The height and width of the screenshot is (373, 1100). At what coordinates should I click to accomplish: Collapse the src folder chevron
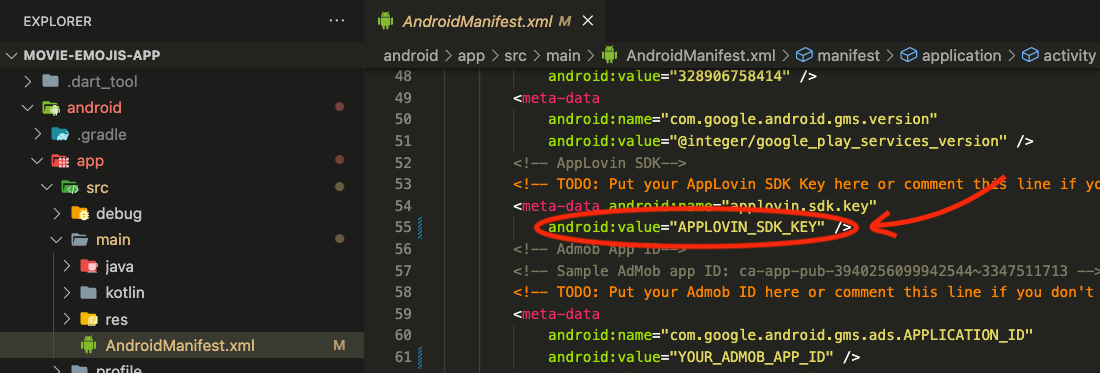click(x=48, y=187)
